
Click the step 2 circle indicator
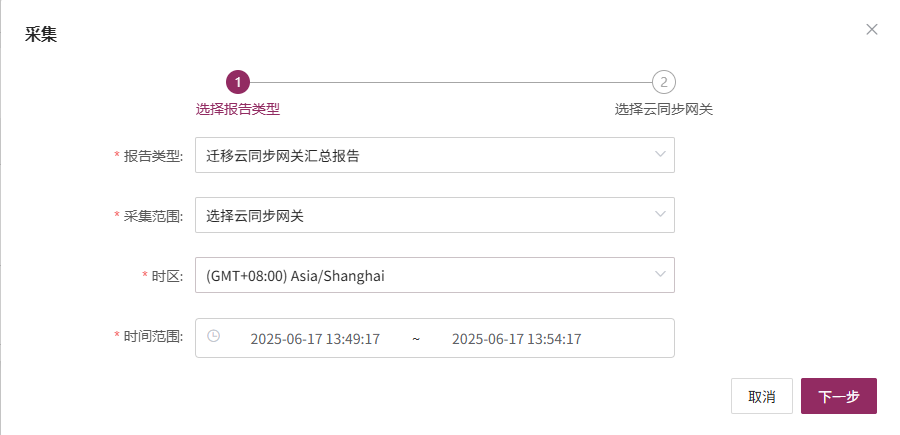(x=664, y=82)
